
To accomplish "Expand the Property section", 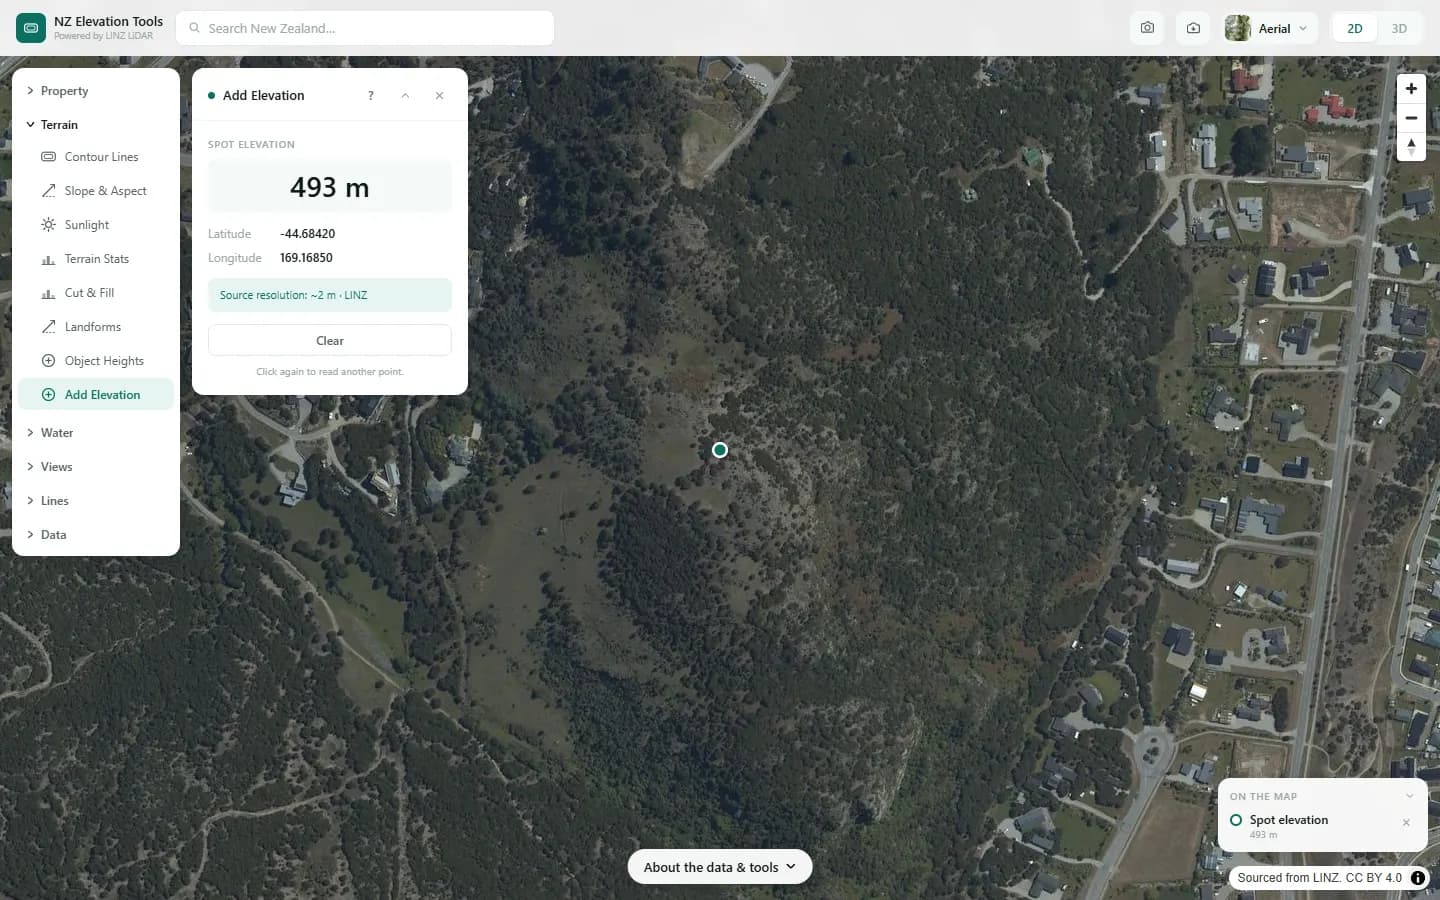I will pyautogui.click(x=96, y=91).
